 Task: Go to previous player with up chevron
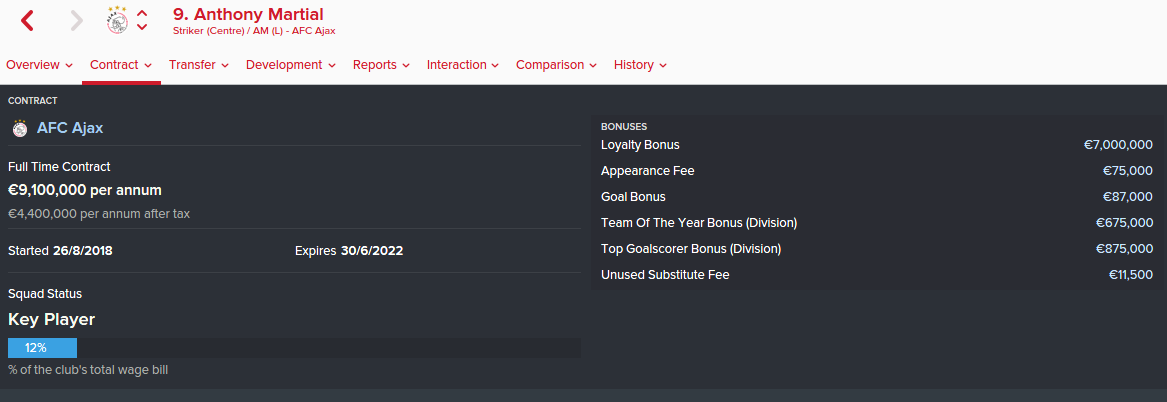[x=142, y=13]
